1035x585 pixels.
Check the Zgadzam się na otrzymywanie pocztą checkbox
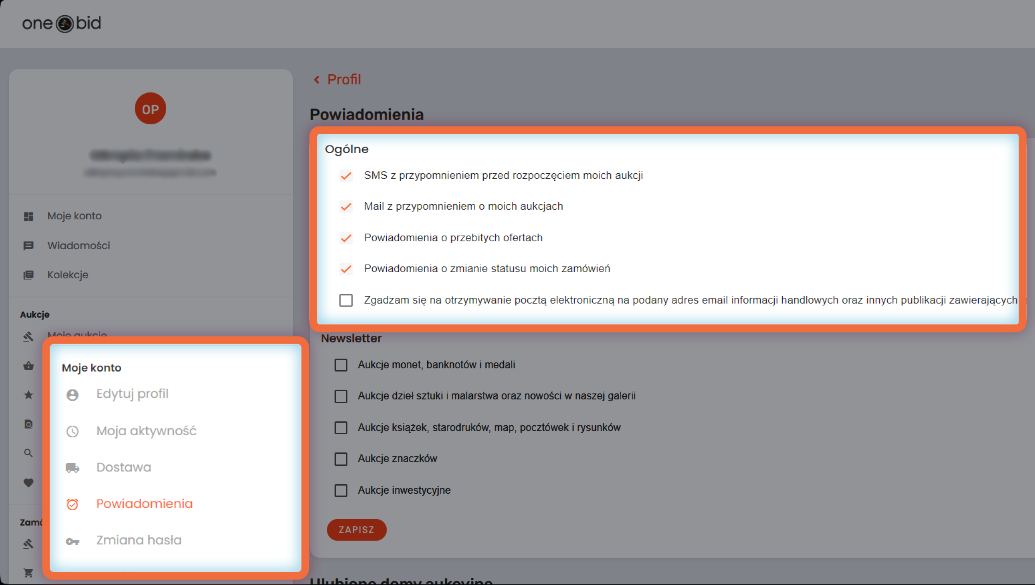[x=346, y=300]
